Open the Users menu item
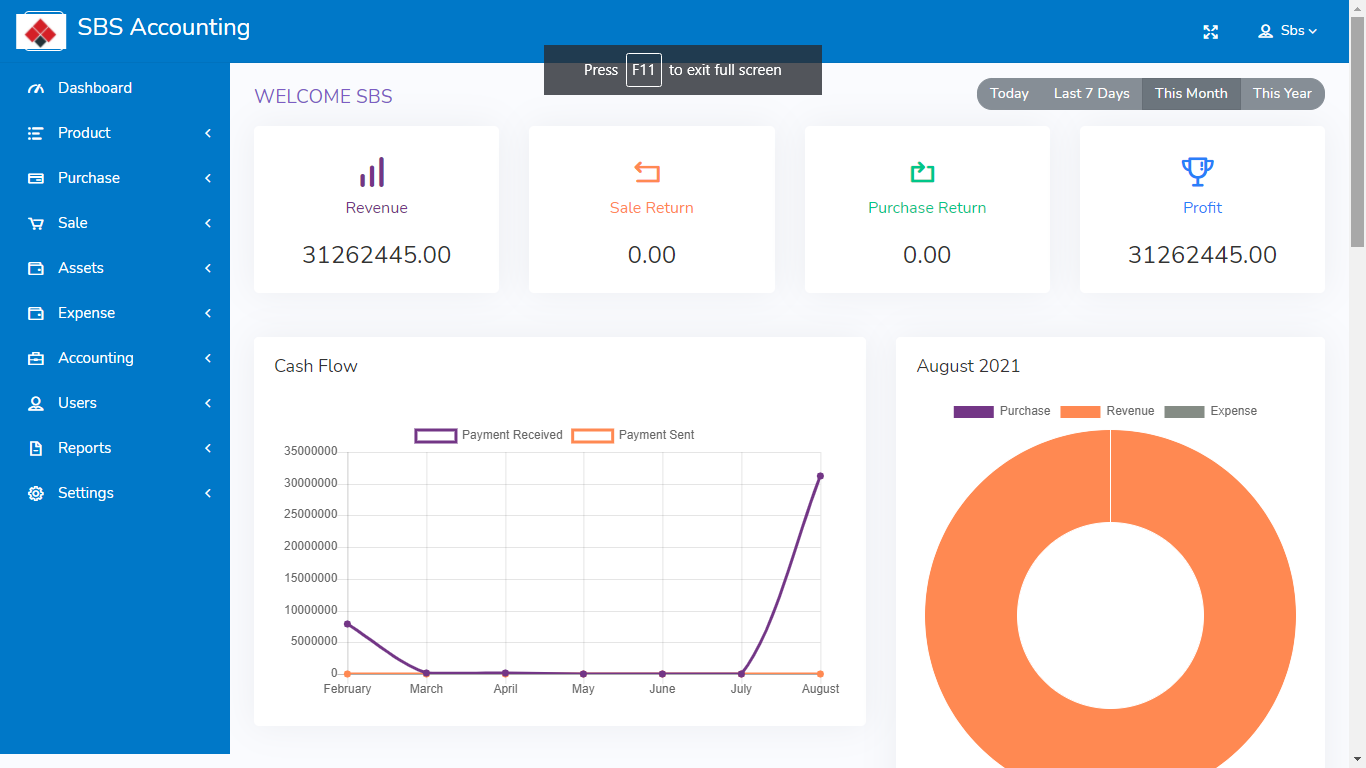 click(115, 403)
